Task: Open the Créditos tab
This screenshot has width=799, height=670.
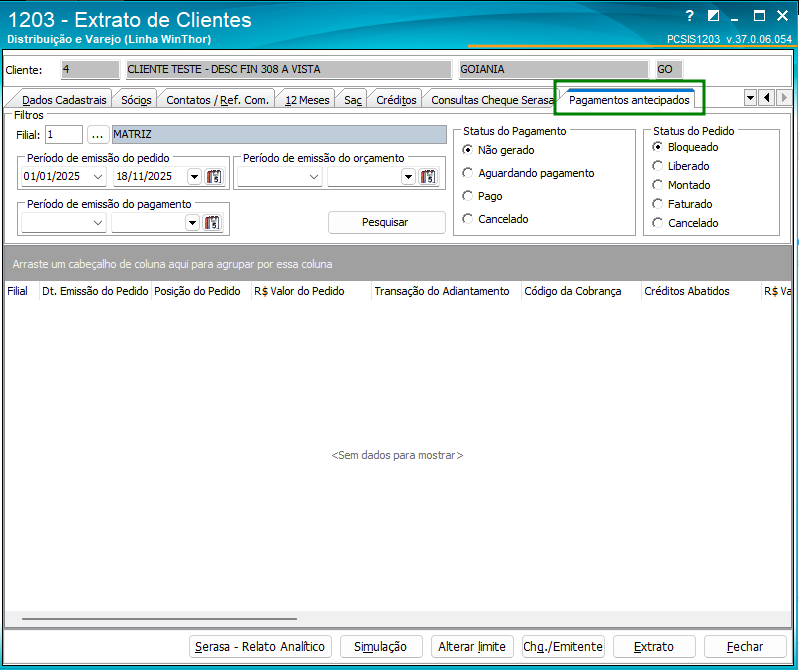Action: click(396, 100)
